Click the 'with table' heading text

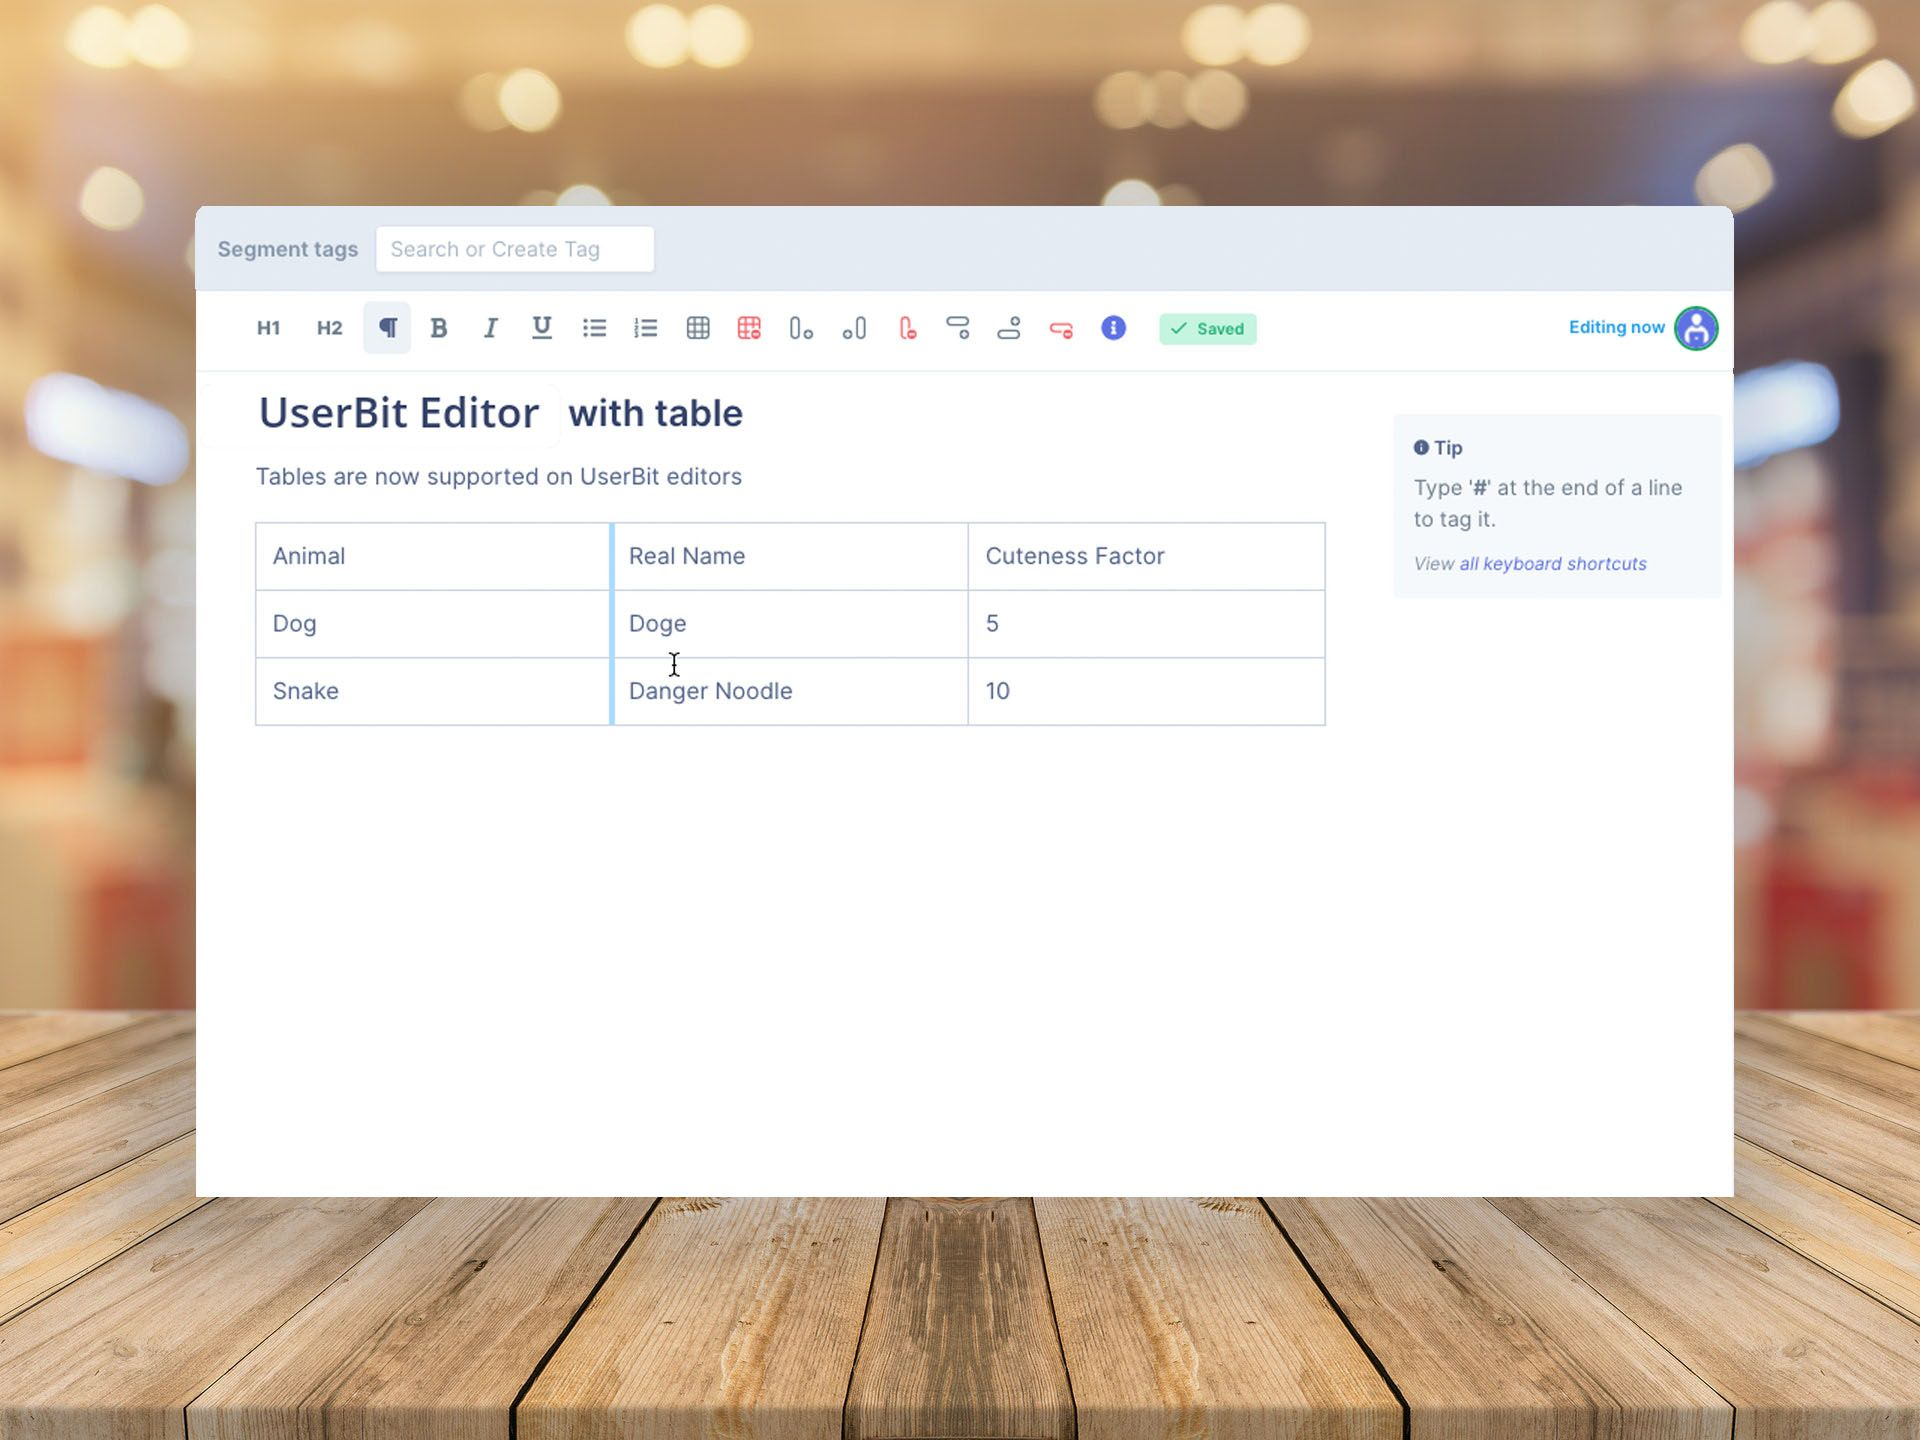point(656,413)
